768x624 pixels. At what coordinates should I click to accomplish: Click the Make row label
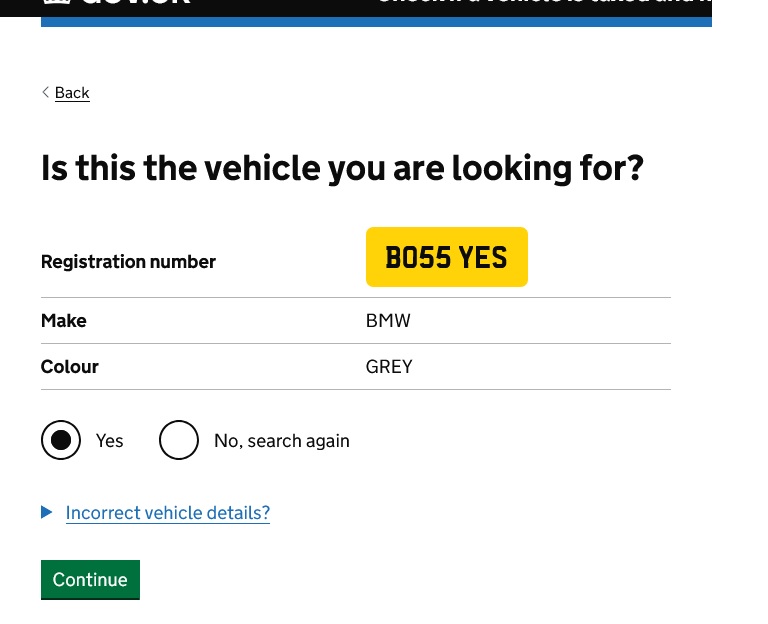coord(64,321)
